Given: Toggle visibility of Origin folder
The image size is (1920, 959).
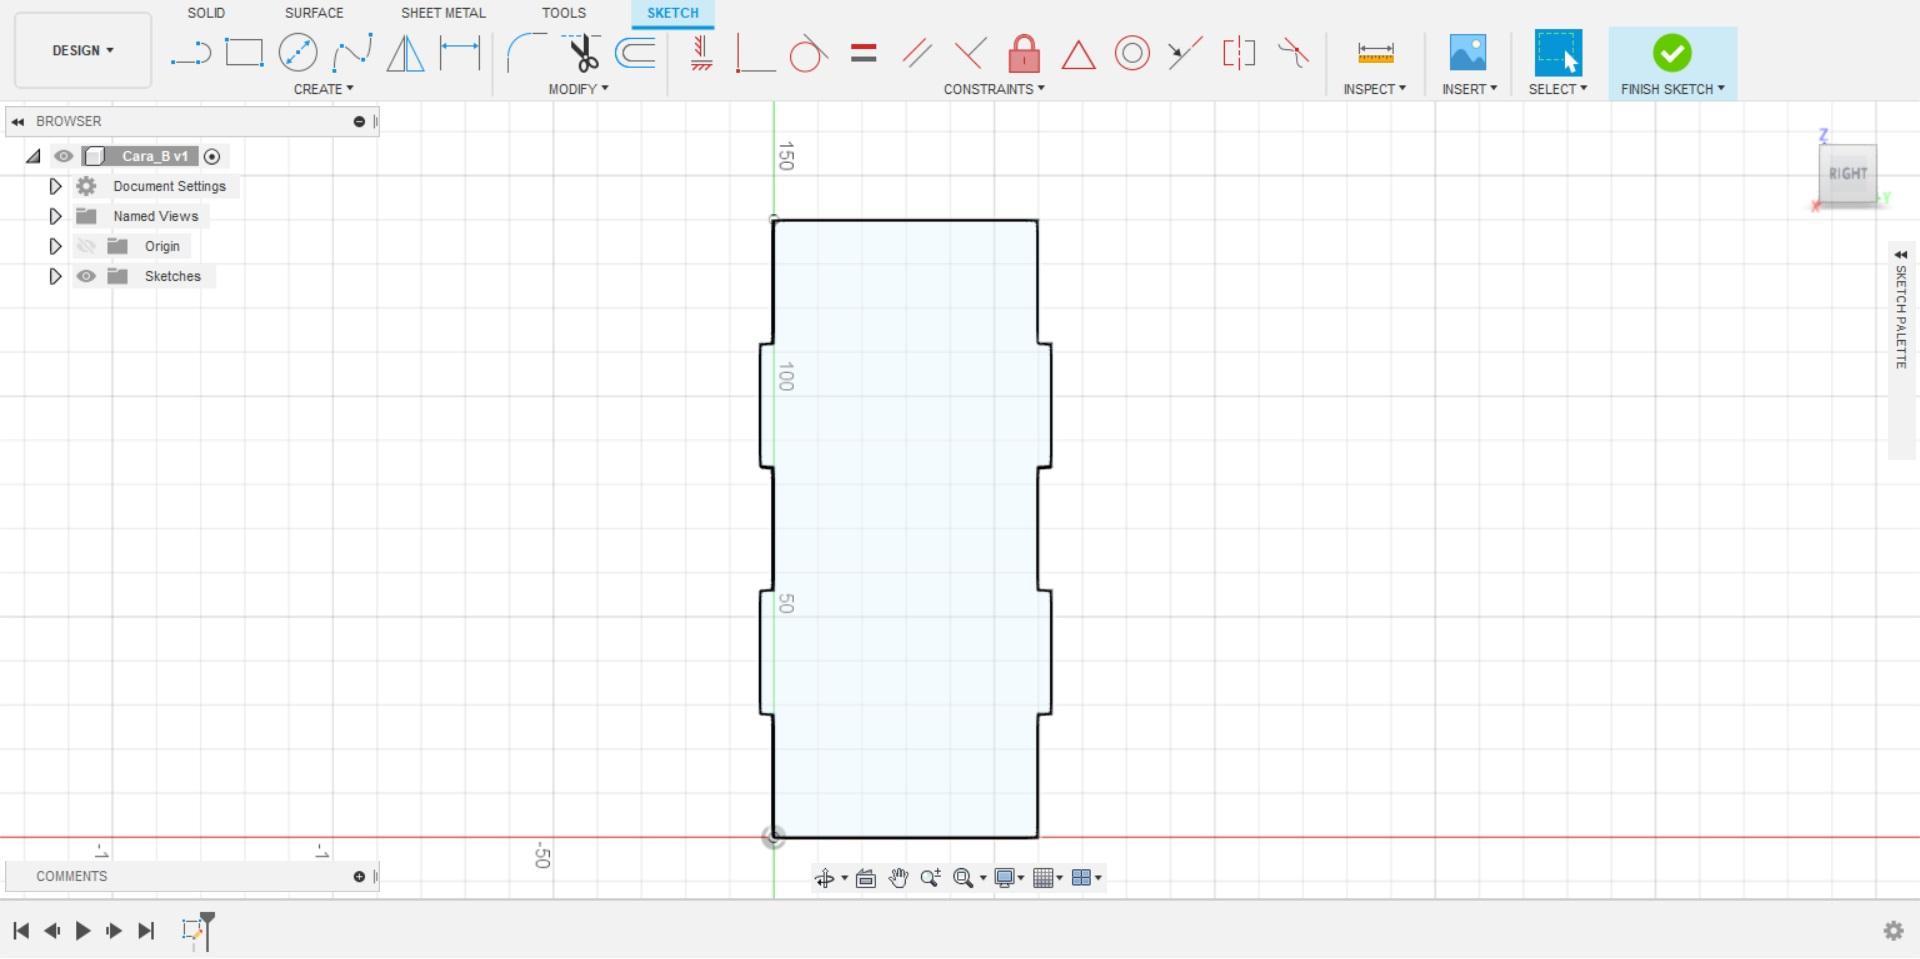Looking at the screenshot, I should (x=86, y=246).
